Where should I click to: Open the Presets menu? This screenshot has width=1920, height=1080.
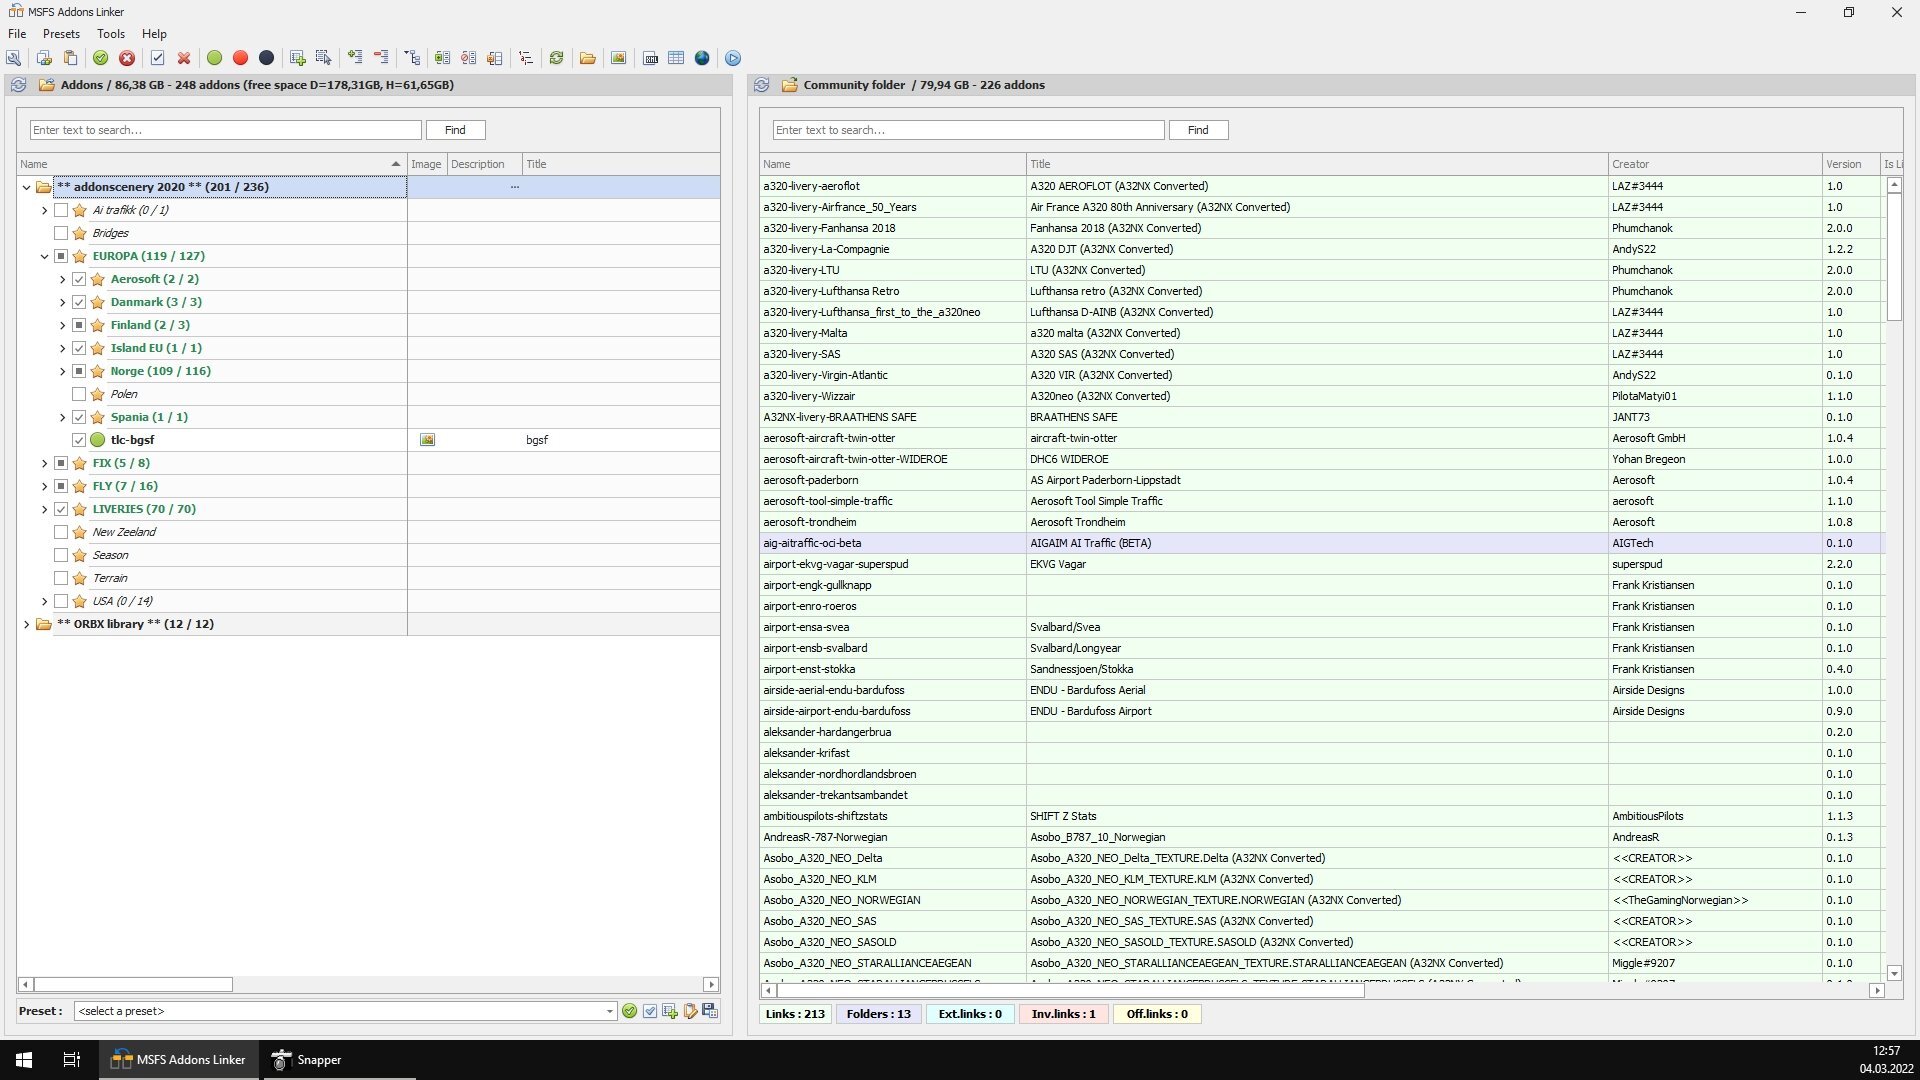[x=61, y=33]
